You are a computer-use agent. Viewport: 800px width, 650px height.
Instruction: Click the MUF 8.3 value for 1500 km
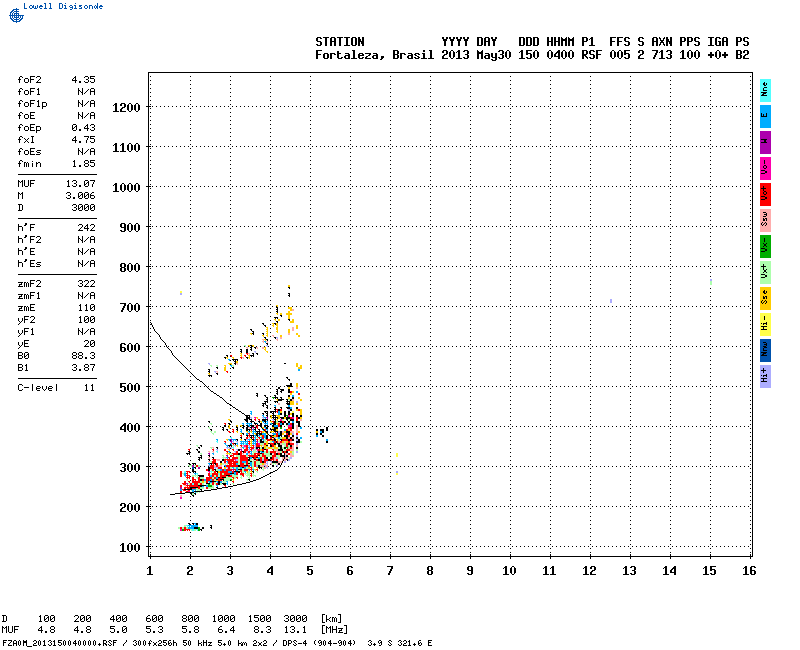coord(262,630)
